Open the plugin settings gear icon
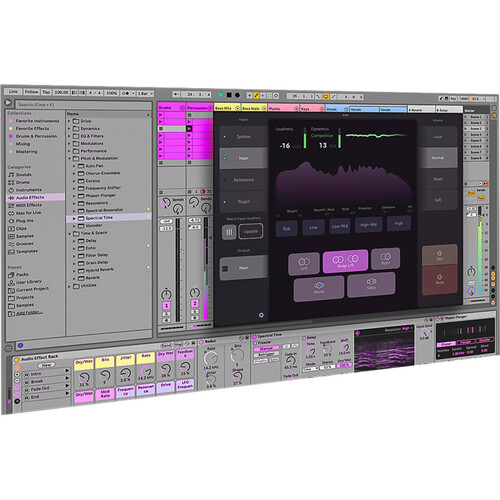The height and width of the screenshot is (500, 500). (261, 315)
